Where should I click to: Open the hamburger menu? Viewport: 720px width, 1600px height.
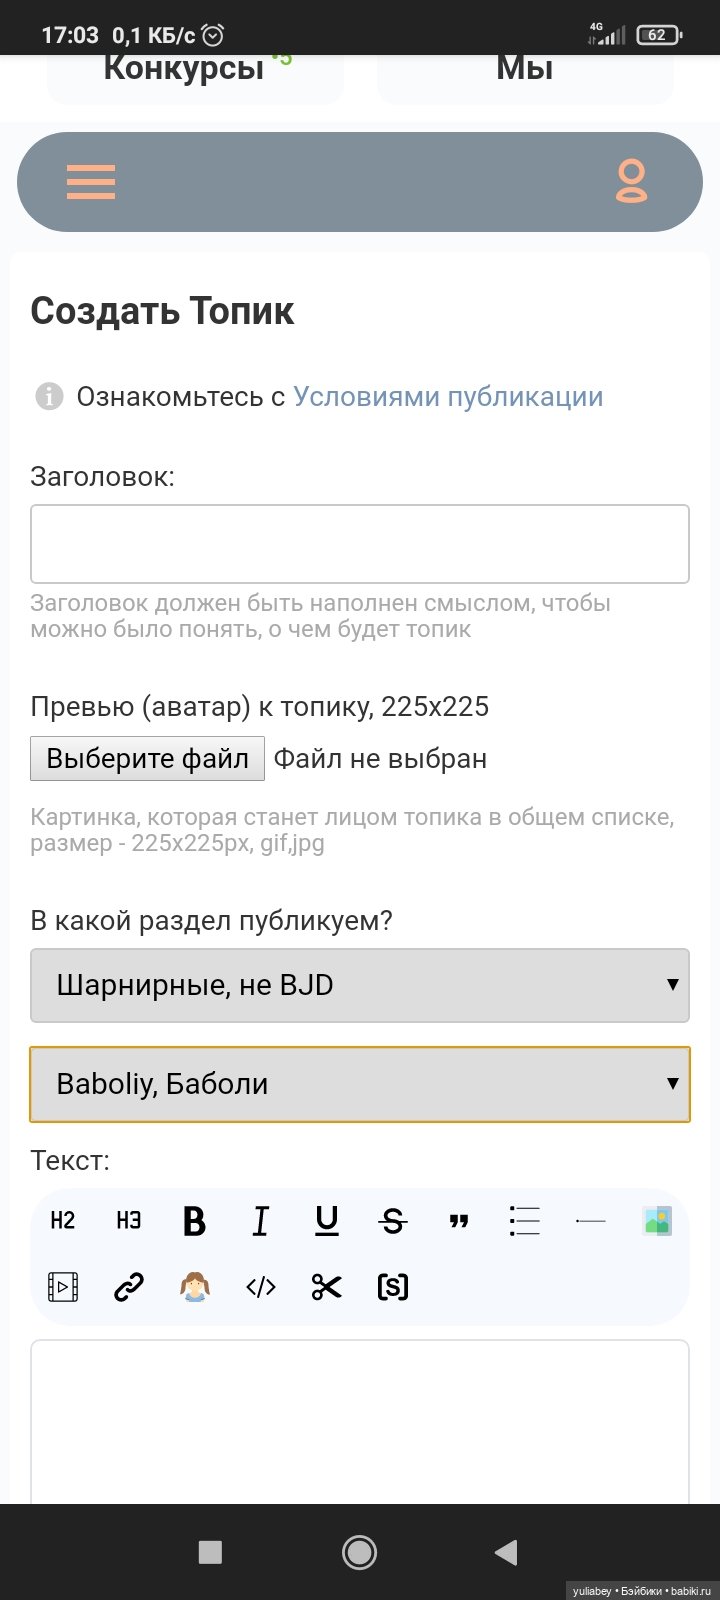point(91,182)
